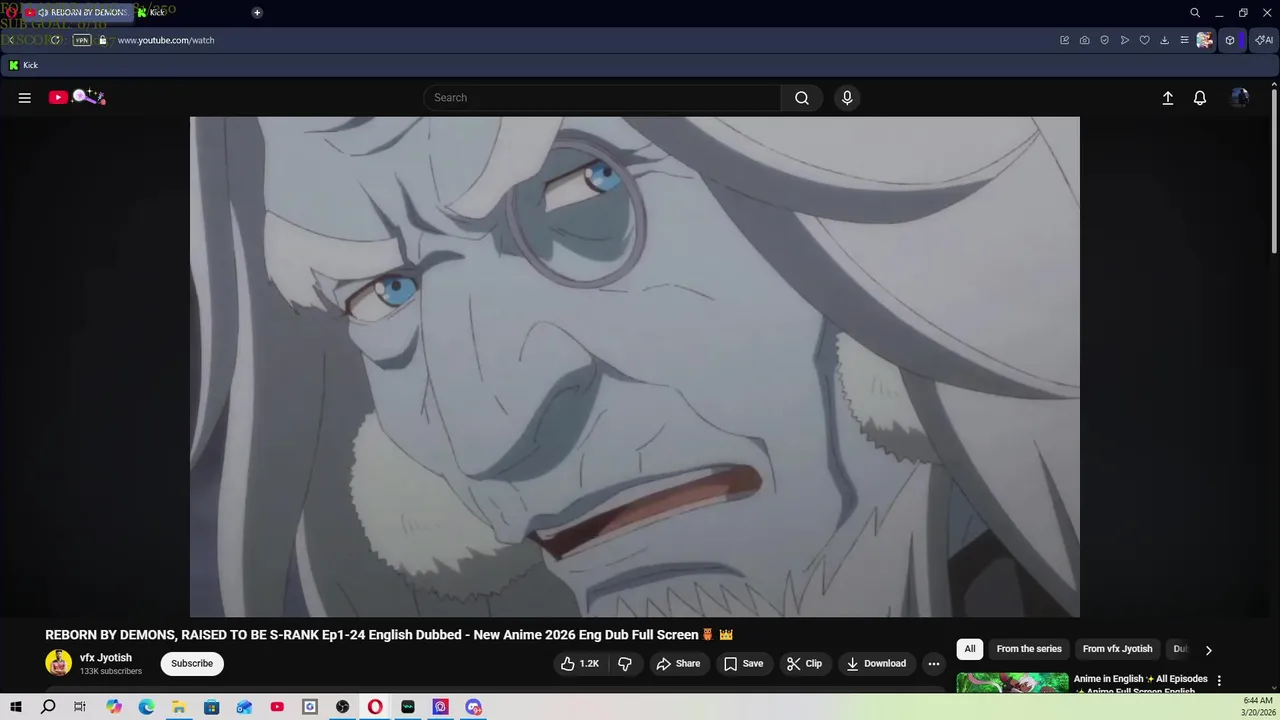Viewport: 1280px width, 720px height.
Task: Open Opera AI assistant button
Action: pyautogui.click(x=1264, y=40)
